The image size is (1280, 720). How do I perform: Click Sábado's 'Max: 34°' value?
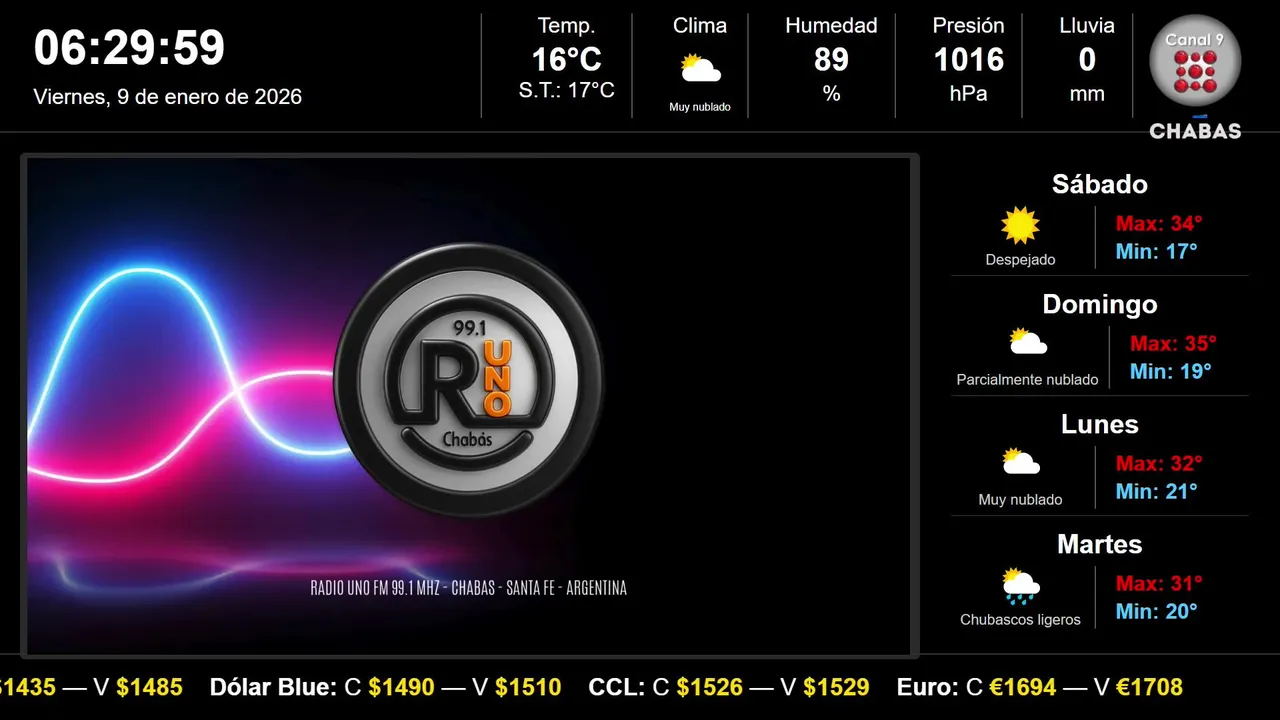pyautogui.click(x=1159, y=223)
